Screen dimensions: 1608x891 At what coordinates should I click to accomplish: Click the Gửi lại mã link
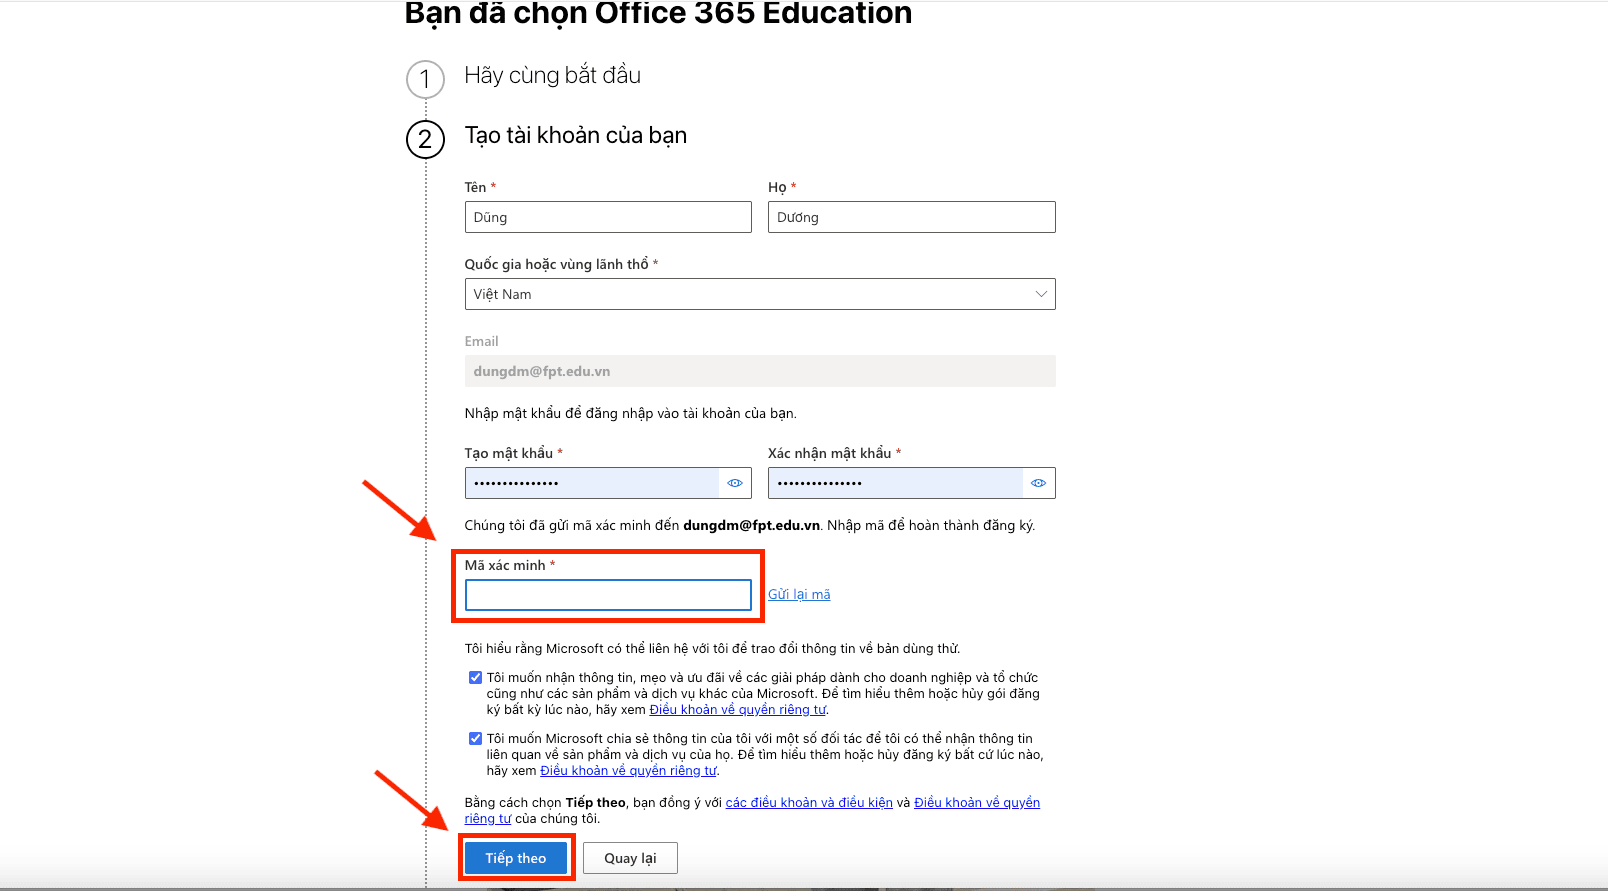coord(799,594)
